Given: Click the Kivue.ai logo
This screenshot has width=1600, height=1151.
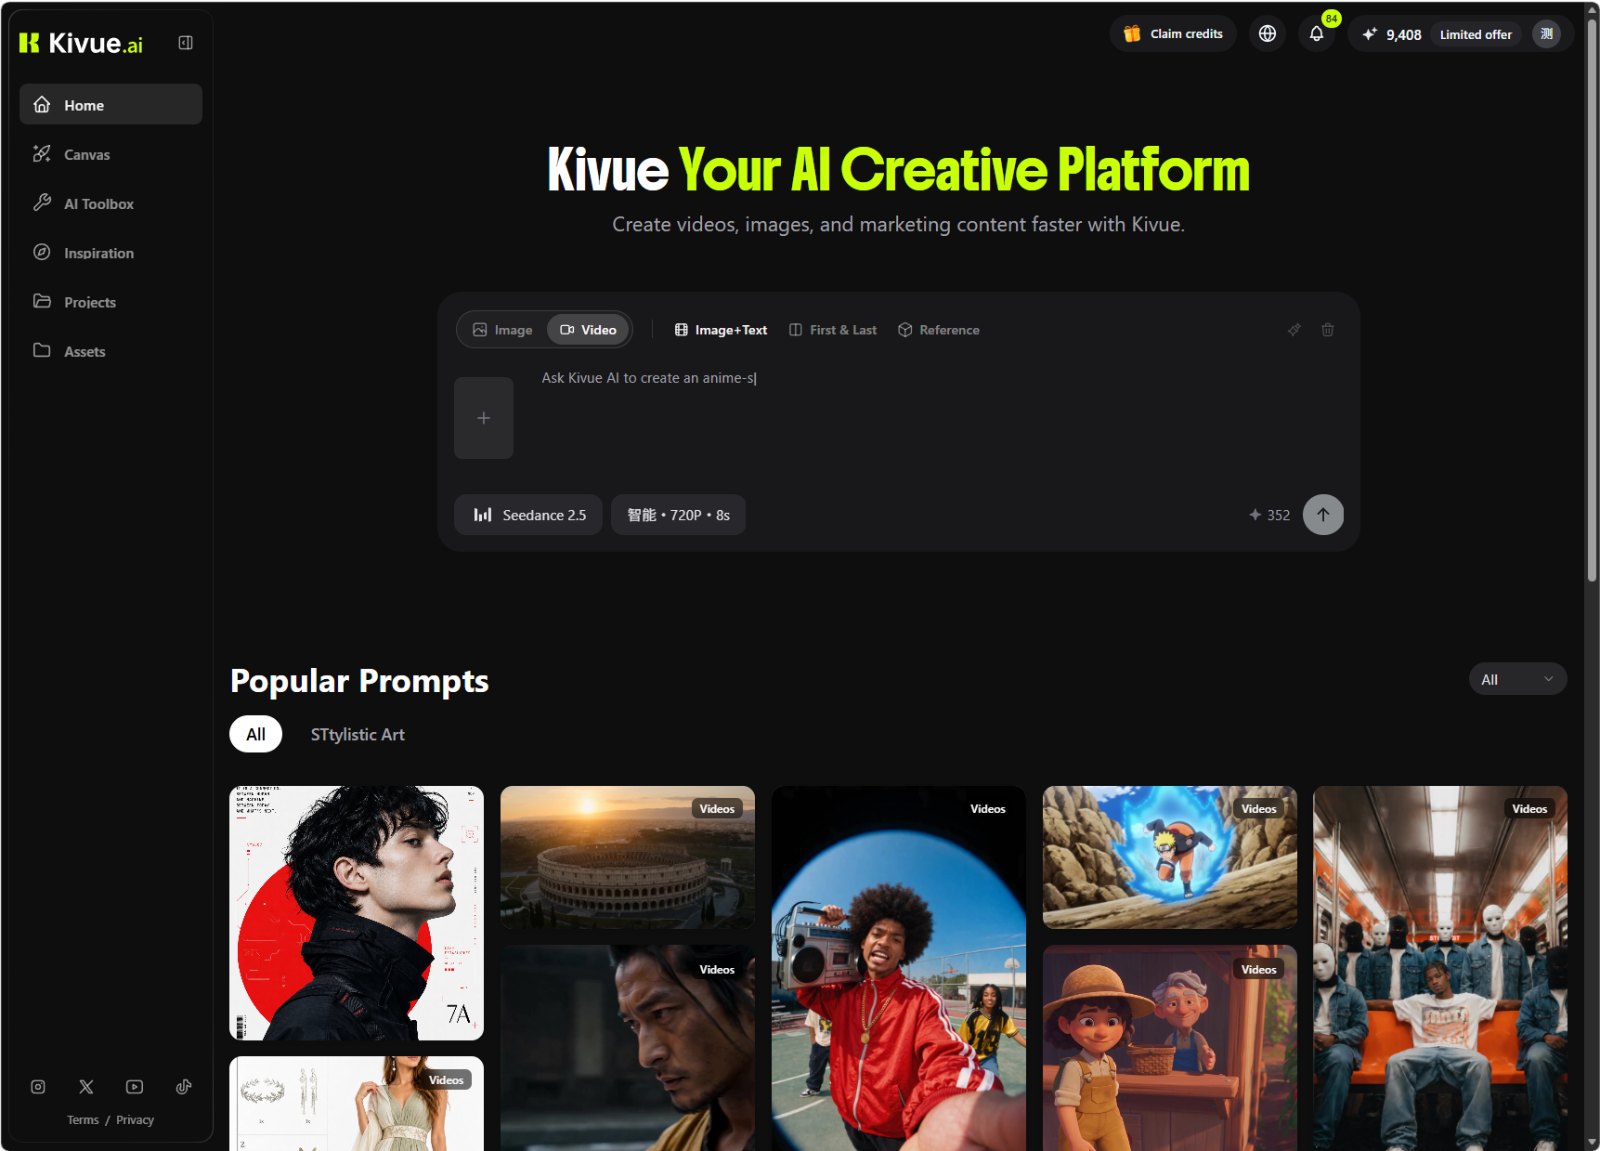Looking at the screenshot, I should [81, 43].
